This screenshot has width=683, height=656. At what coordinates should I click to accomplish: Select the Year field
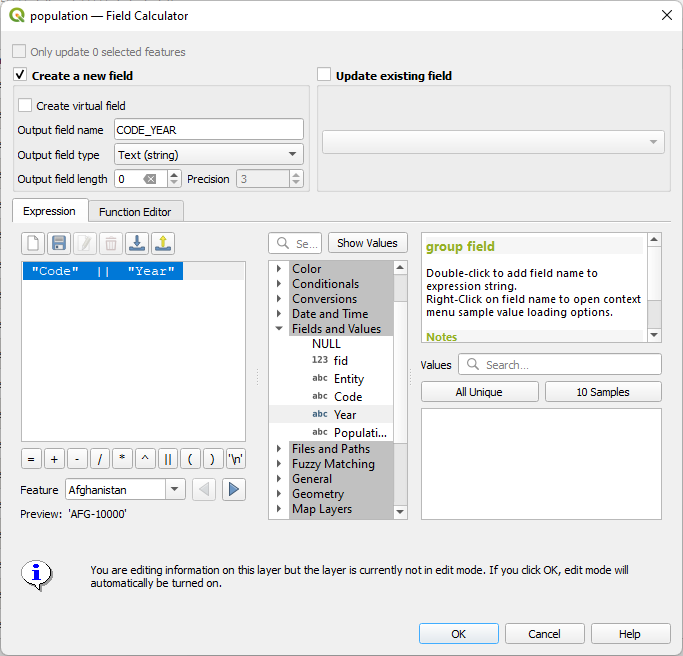coord(331,414)
